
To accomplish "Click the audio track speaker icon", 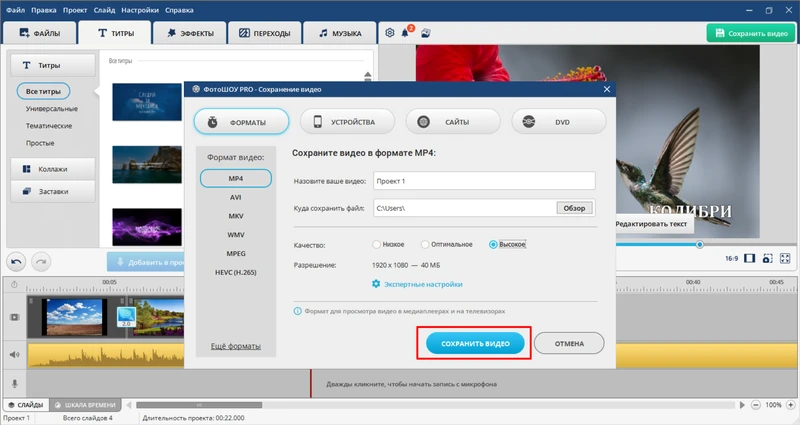I will coord(14,353).
